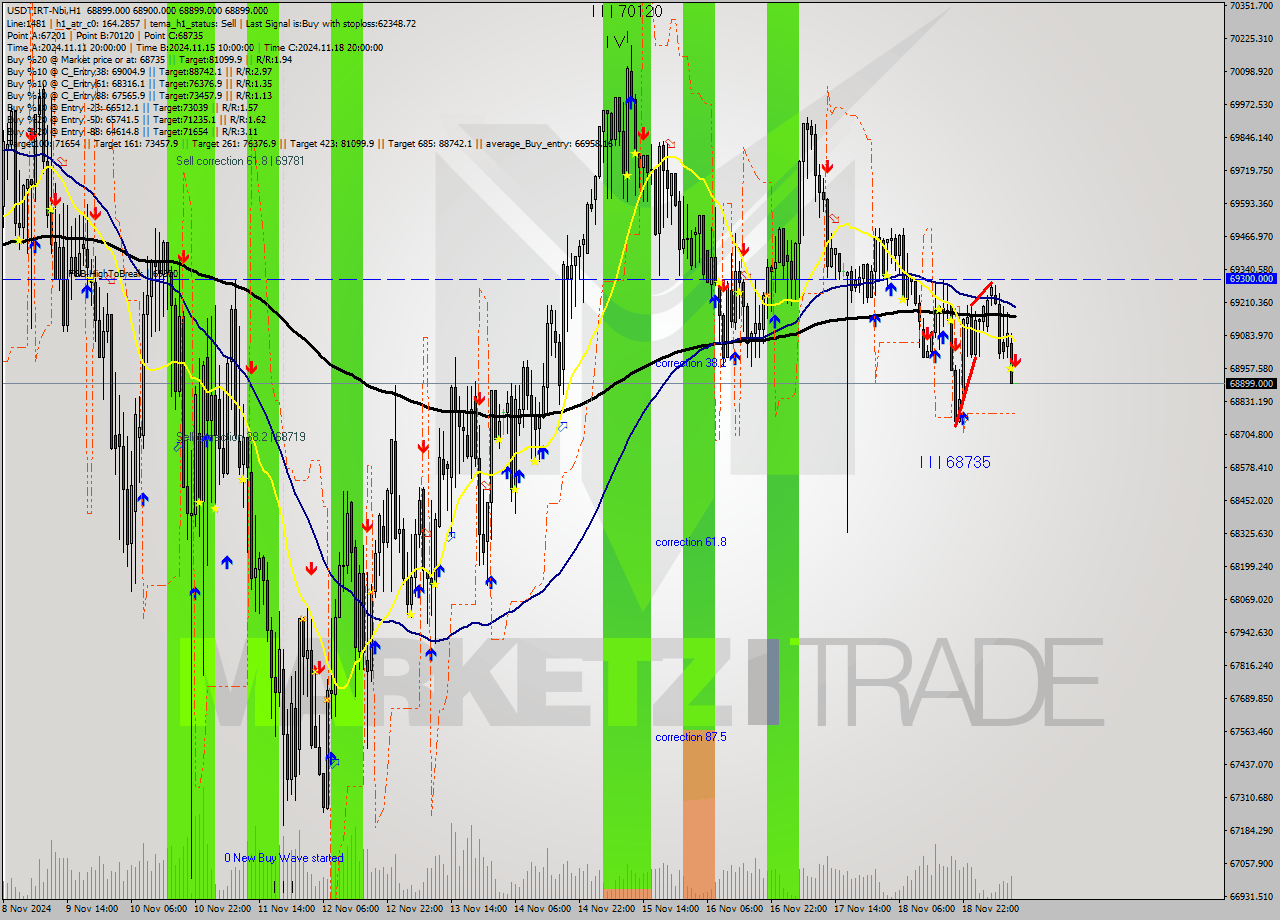Click the 68899.000 current price tag
Screen dimensions: 1280x920
pyautogui.click(x=1250, y=383)
